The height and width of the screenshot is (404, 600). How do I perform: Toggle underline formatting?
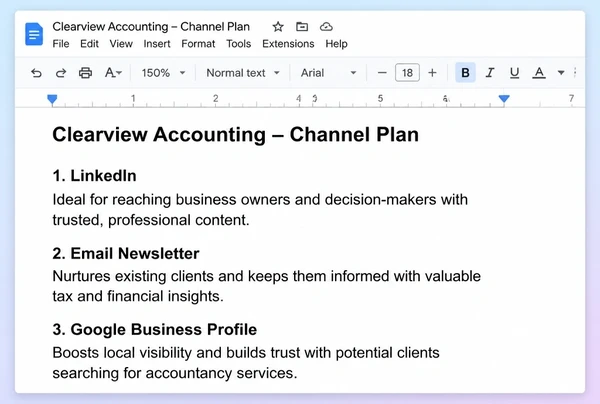514,73
